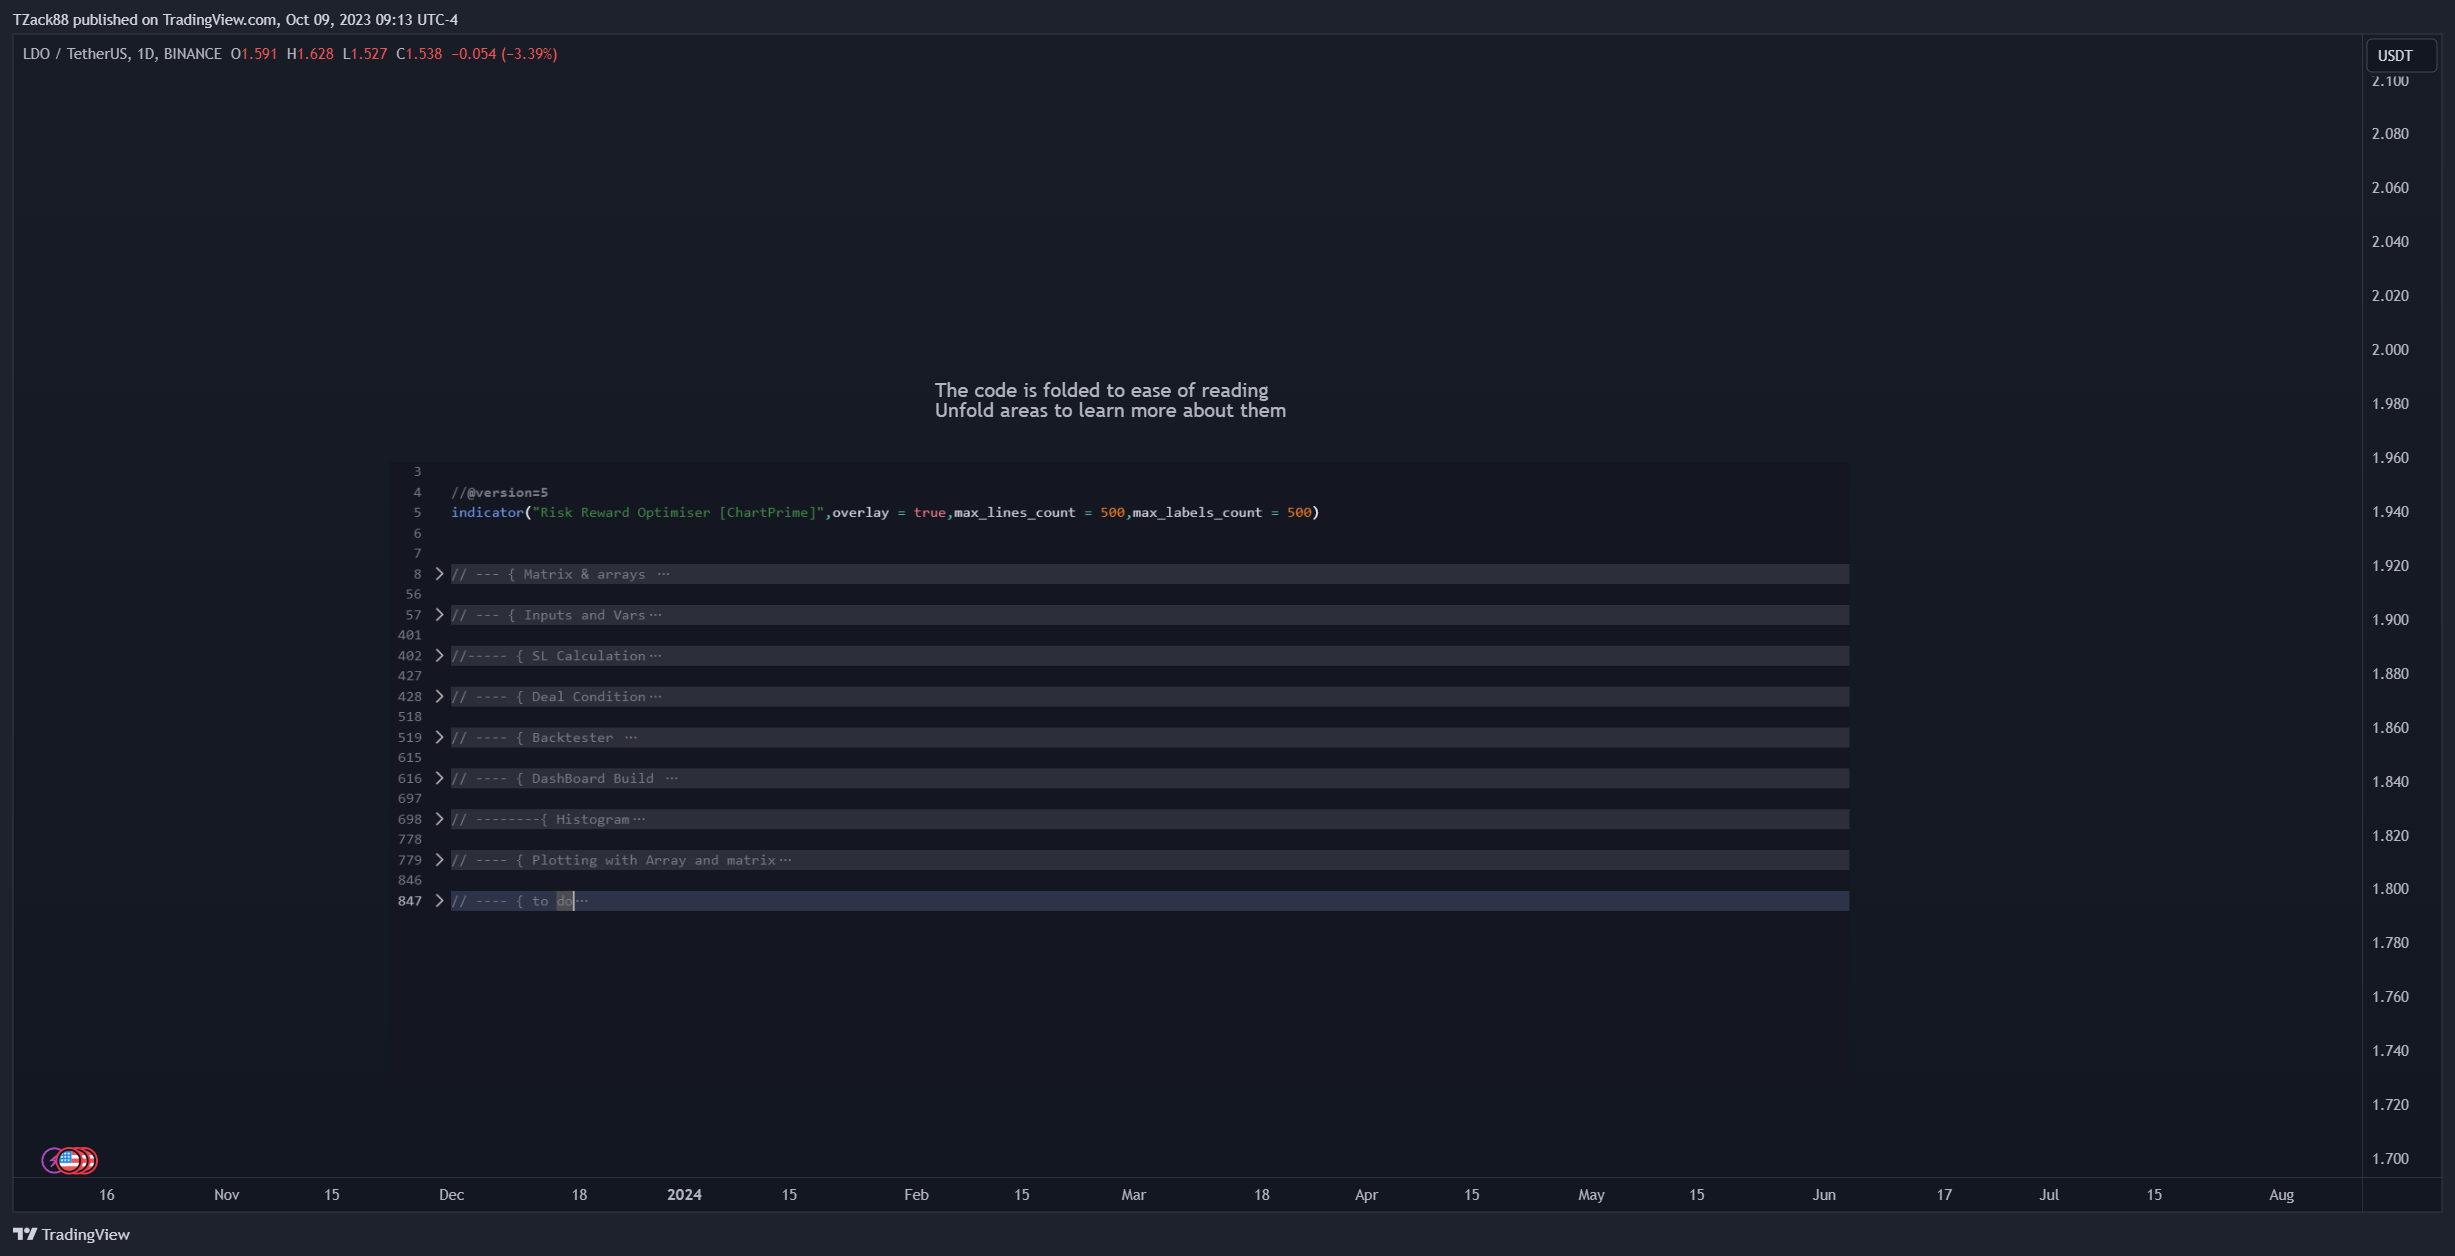2455x1256 pixels.
Task: Click the 'TZack88 published on TradingView.com' header
Action: 235,19
